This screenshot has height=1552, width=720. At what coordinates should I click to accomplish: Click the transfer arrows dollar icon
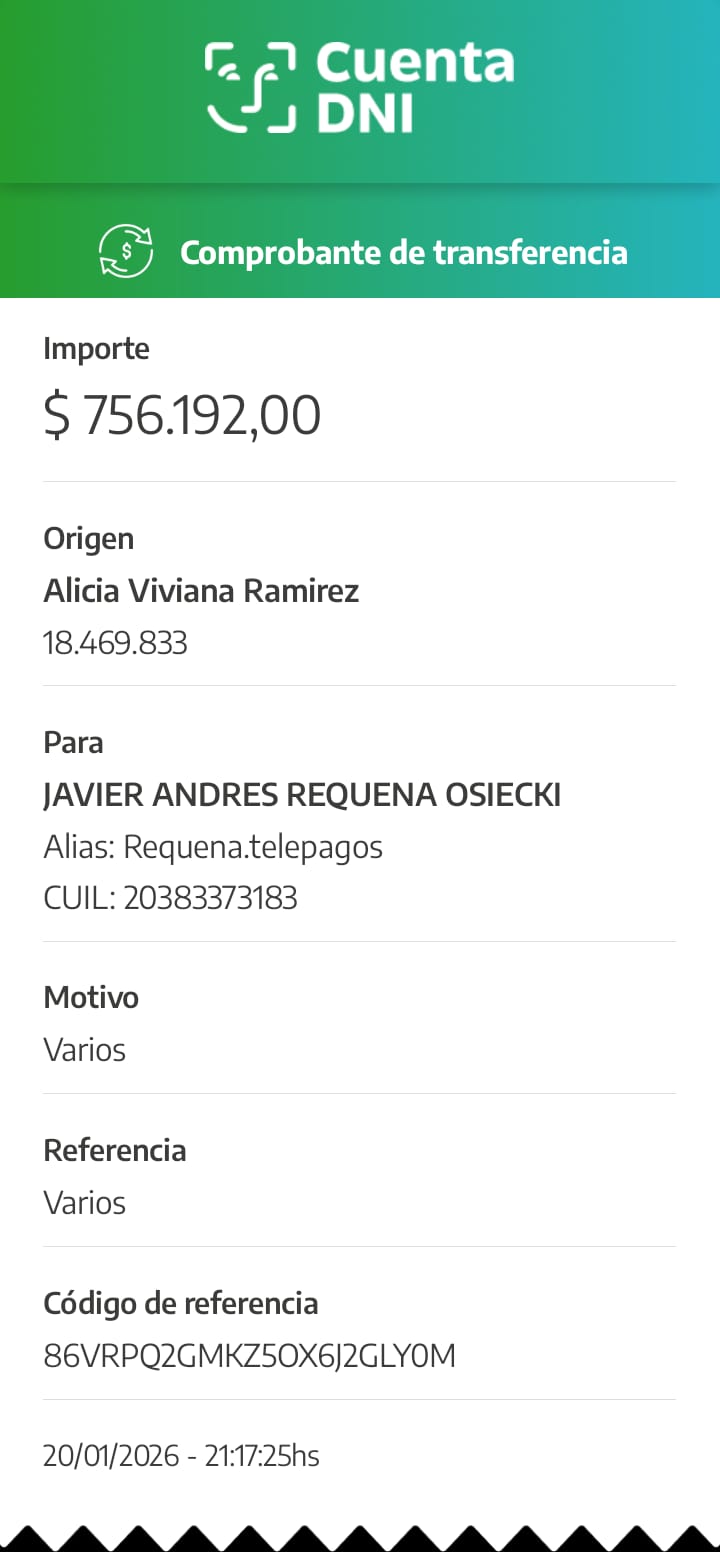click(x=126, y=252)
